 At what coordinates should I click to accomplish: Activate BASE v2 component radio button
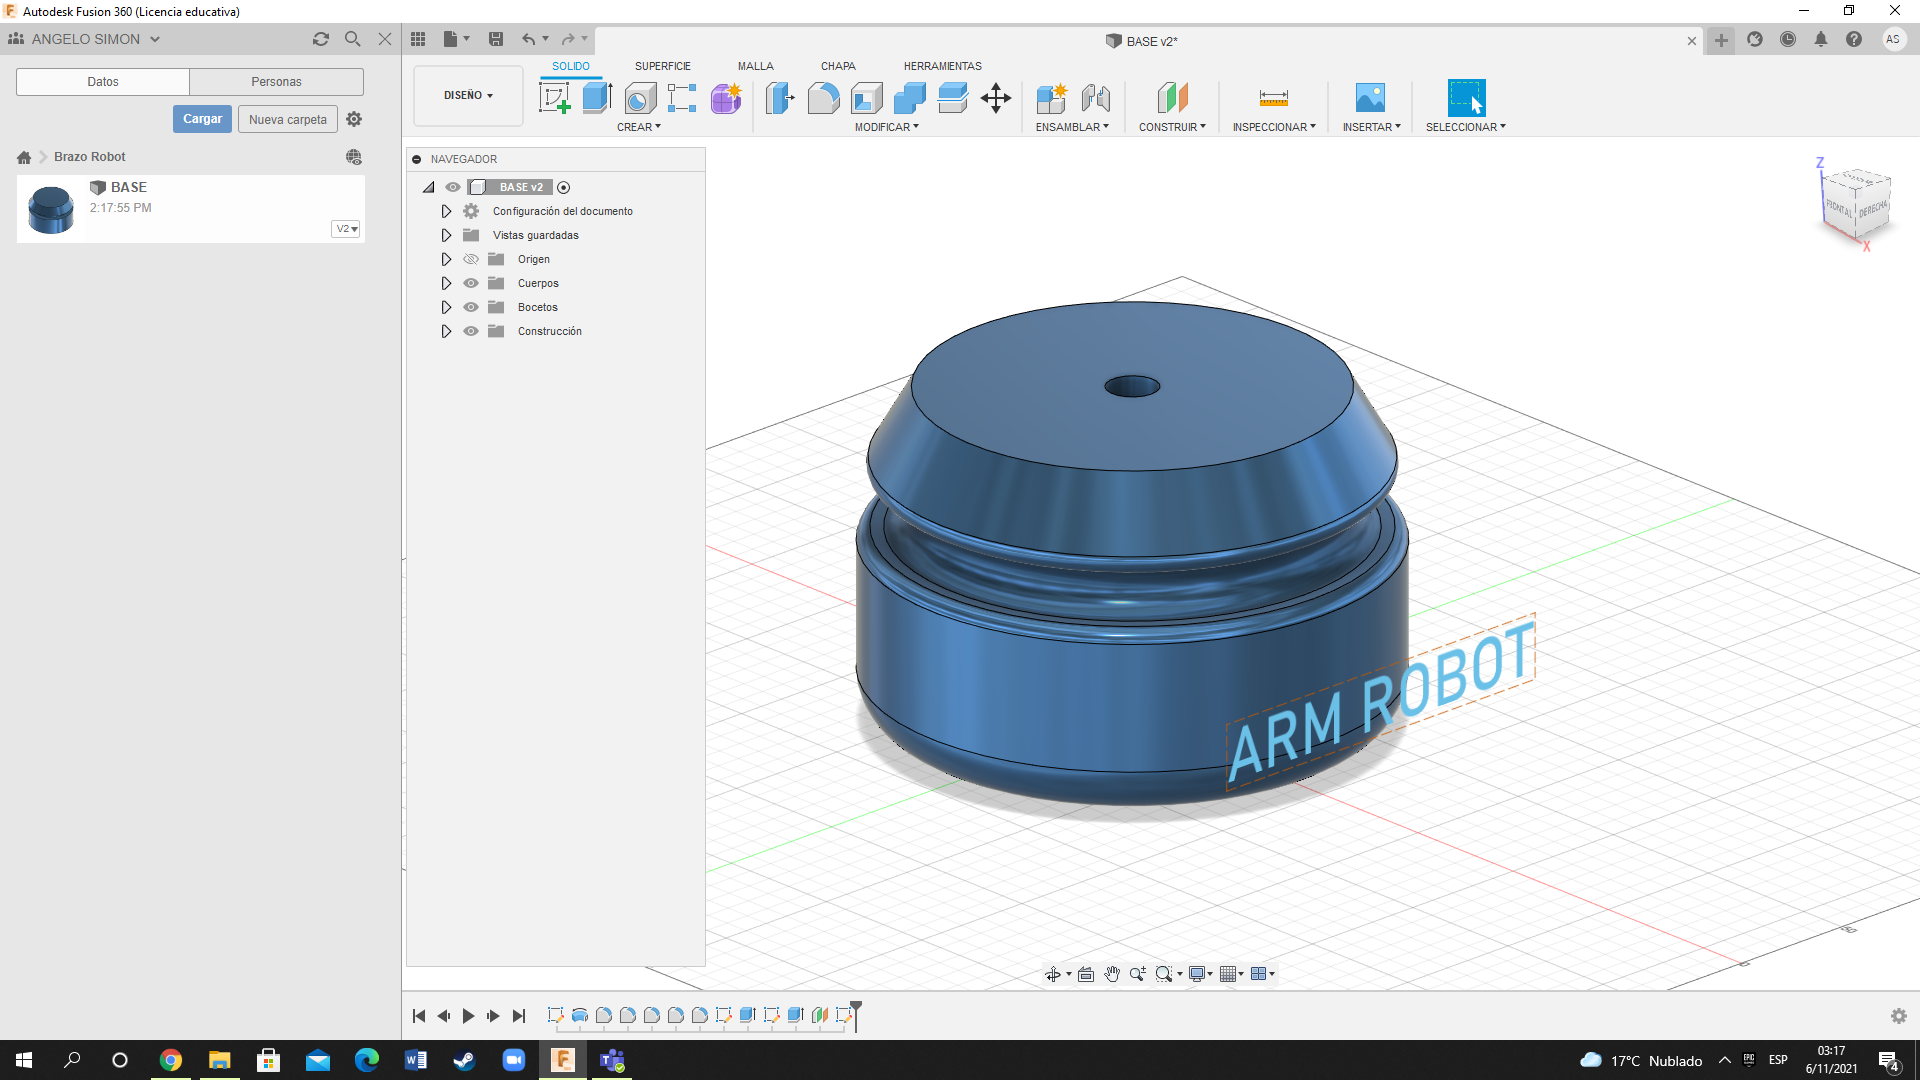(564, 187)
